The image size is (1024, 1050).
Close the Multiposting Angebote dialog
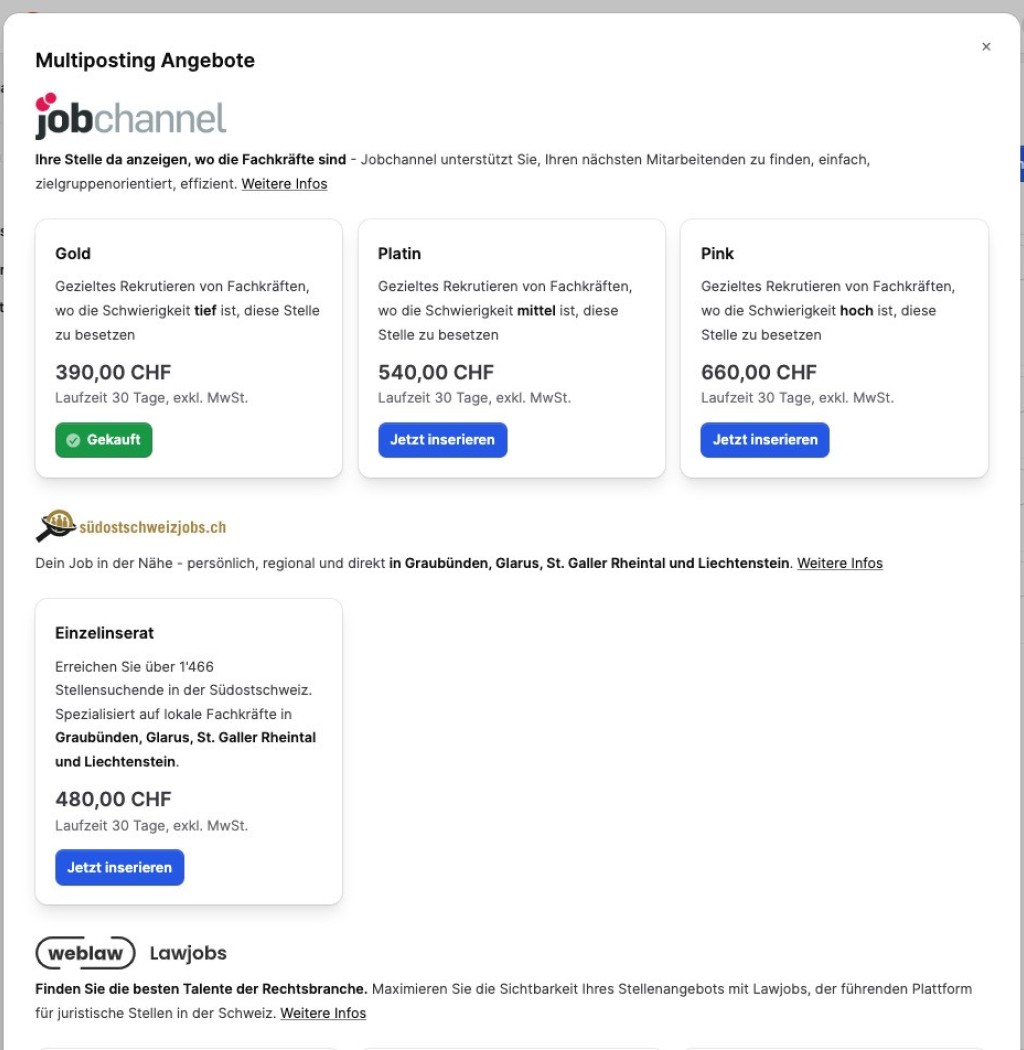point(986,47)
